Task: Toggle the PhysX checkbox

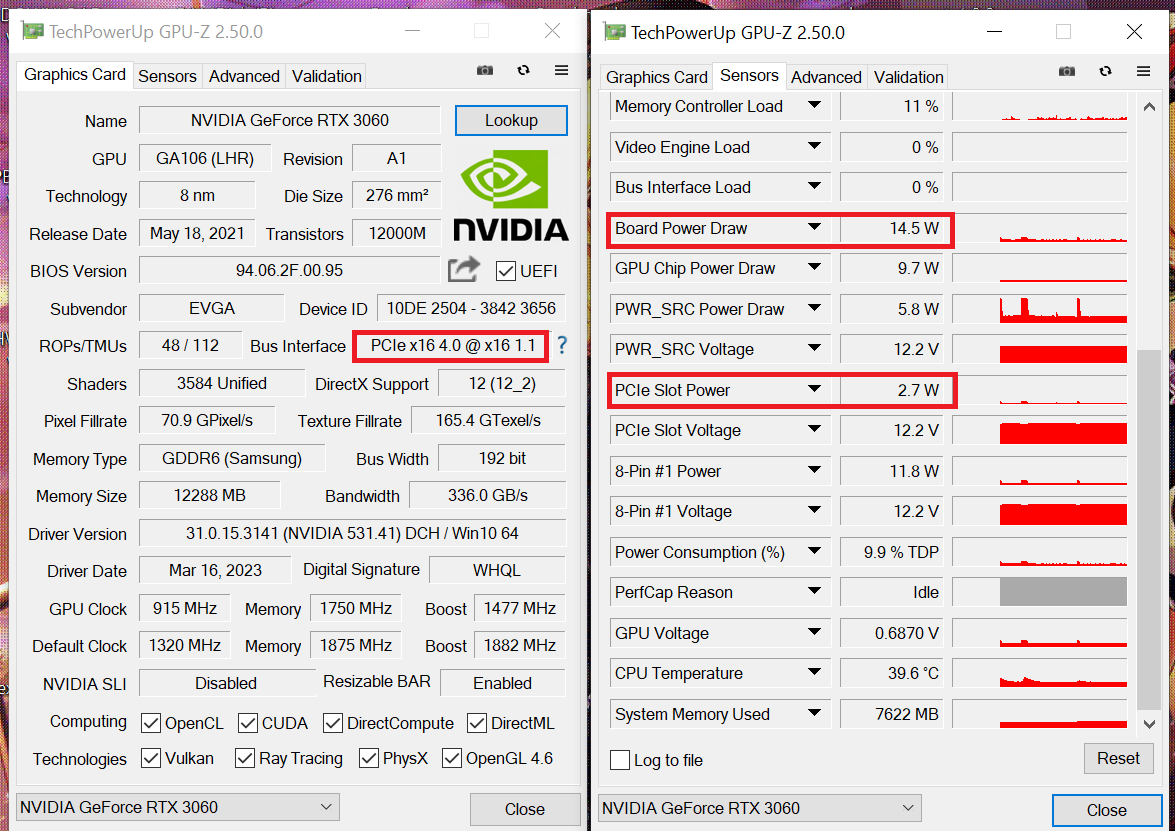Action: tap(368, 758)
